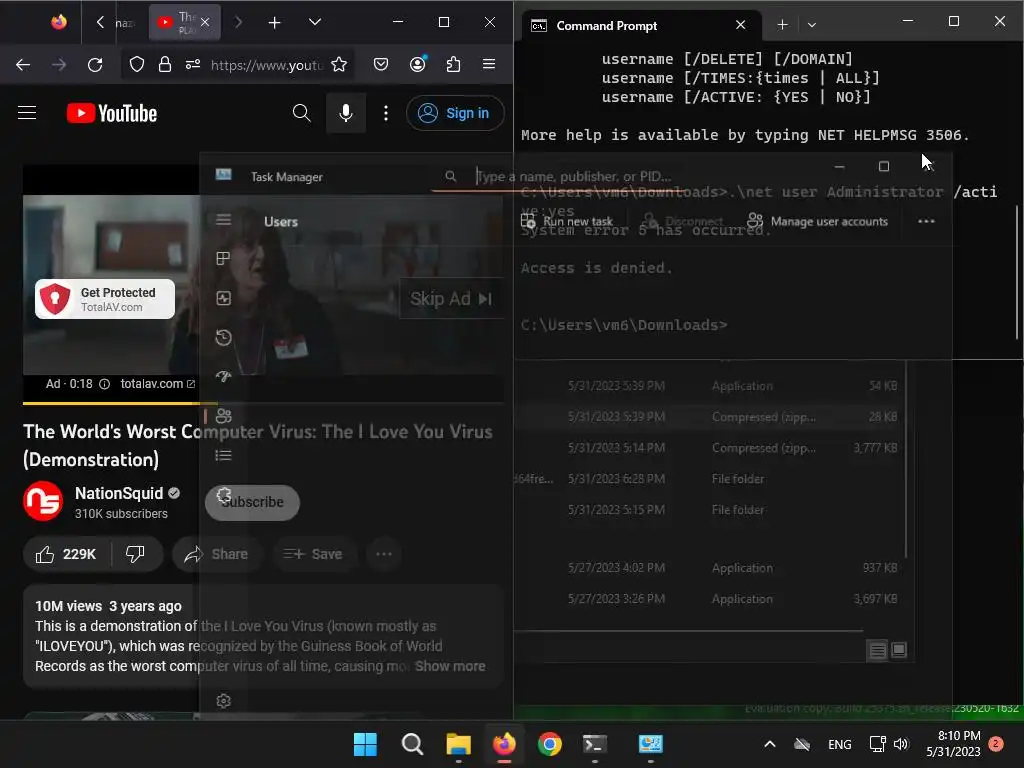Close the Command Prompt tab
This screenshot has width=1024, height=768.
(741, 25)
